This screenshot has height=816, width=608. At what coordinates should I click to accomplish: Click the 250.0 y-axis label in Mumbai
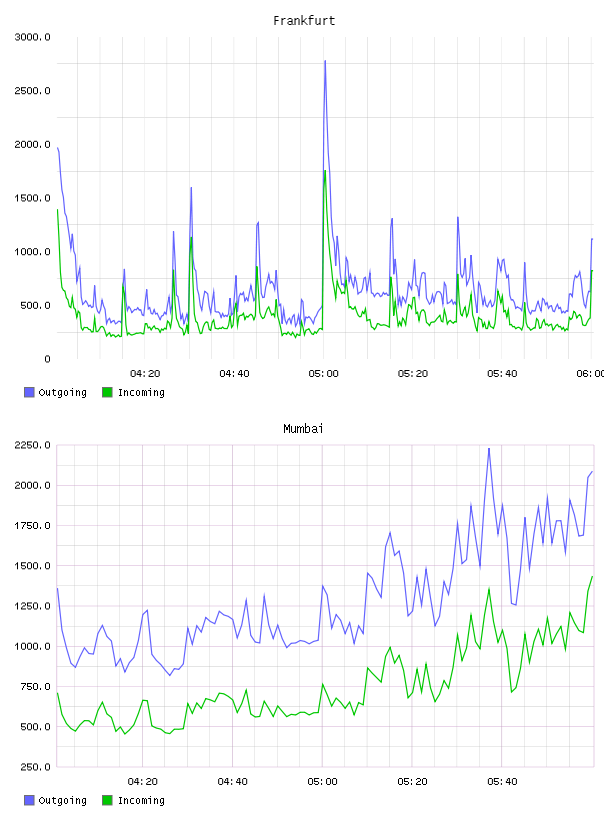pyautogui.click(x=35, y=767)
